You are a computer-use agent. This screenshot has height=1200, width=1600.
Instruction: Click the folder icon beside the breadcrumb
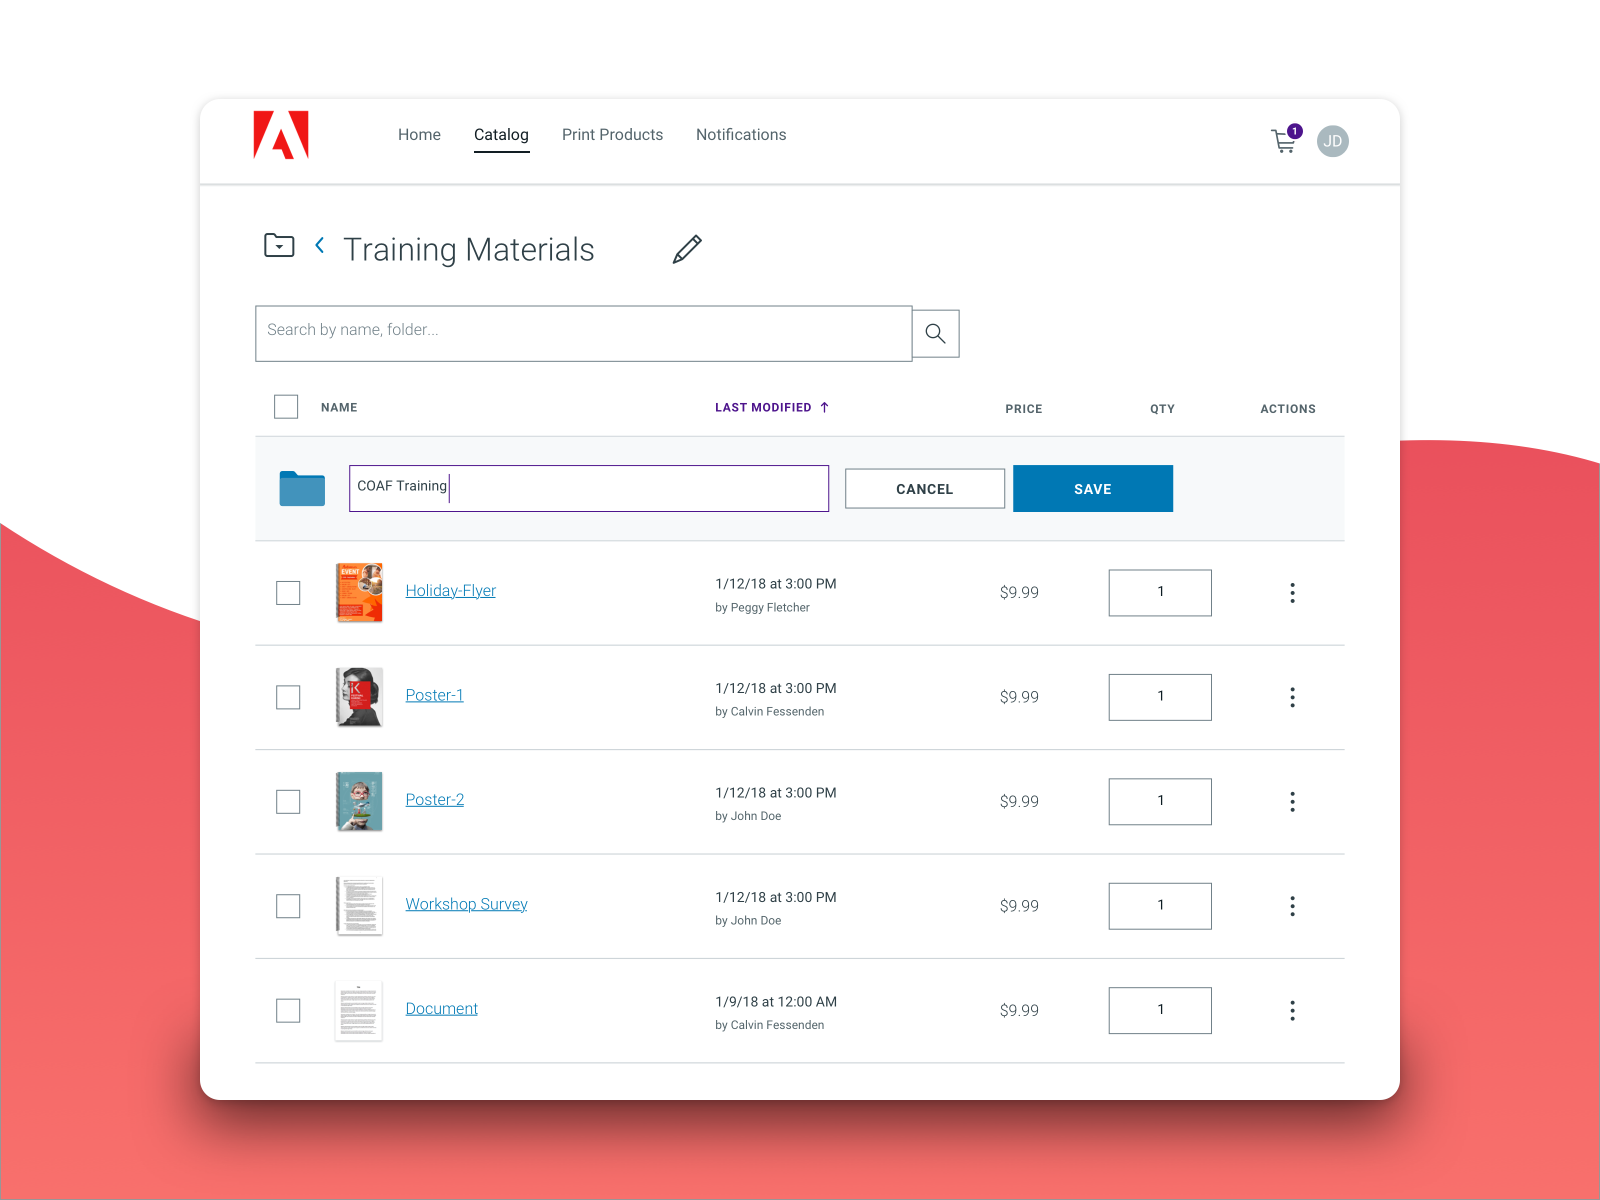[x=279, y=245]
